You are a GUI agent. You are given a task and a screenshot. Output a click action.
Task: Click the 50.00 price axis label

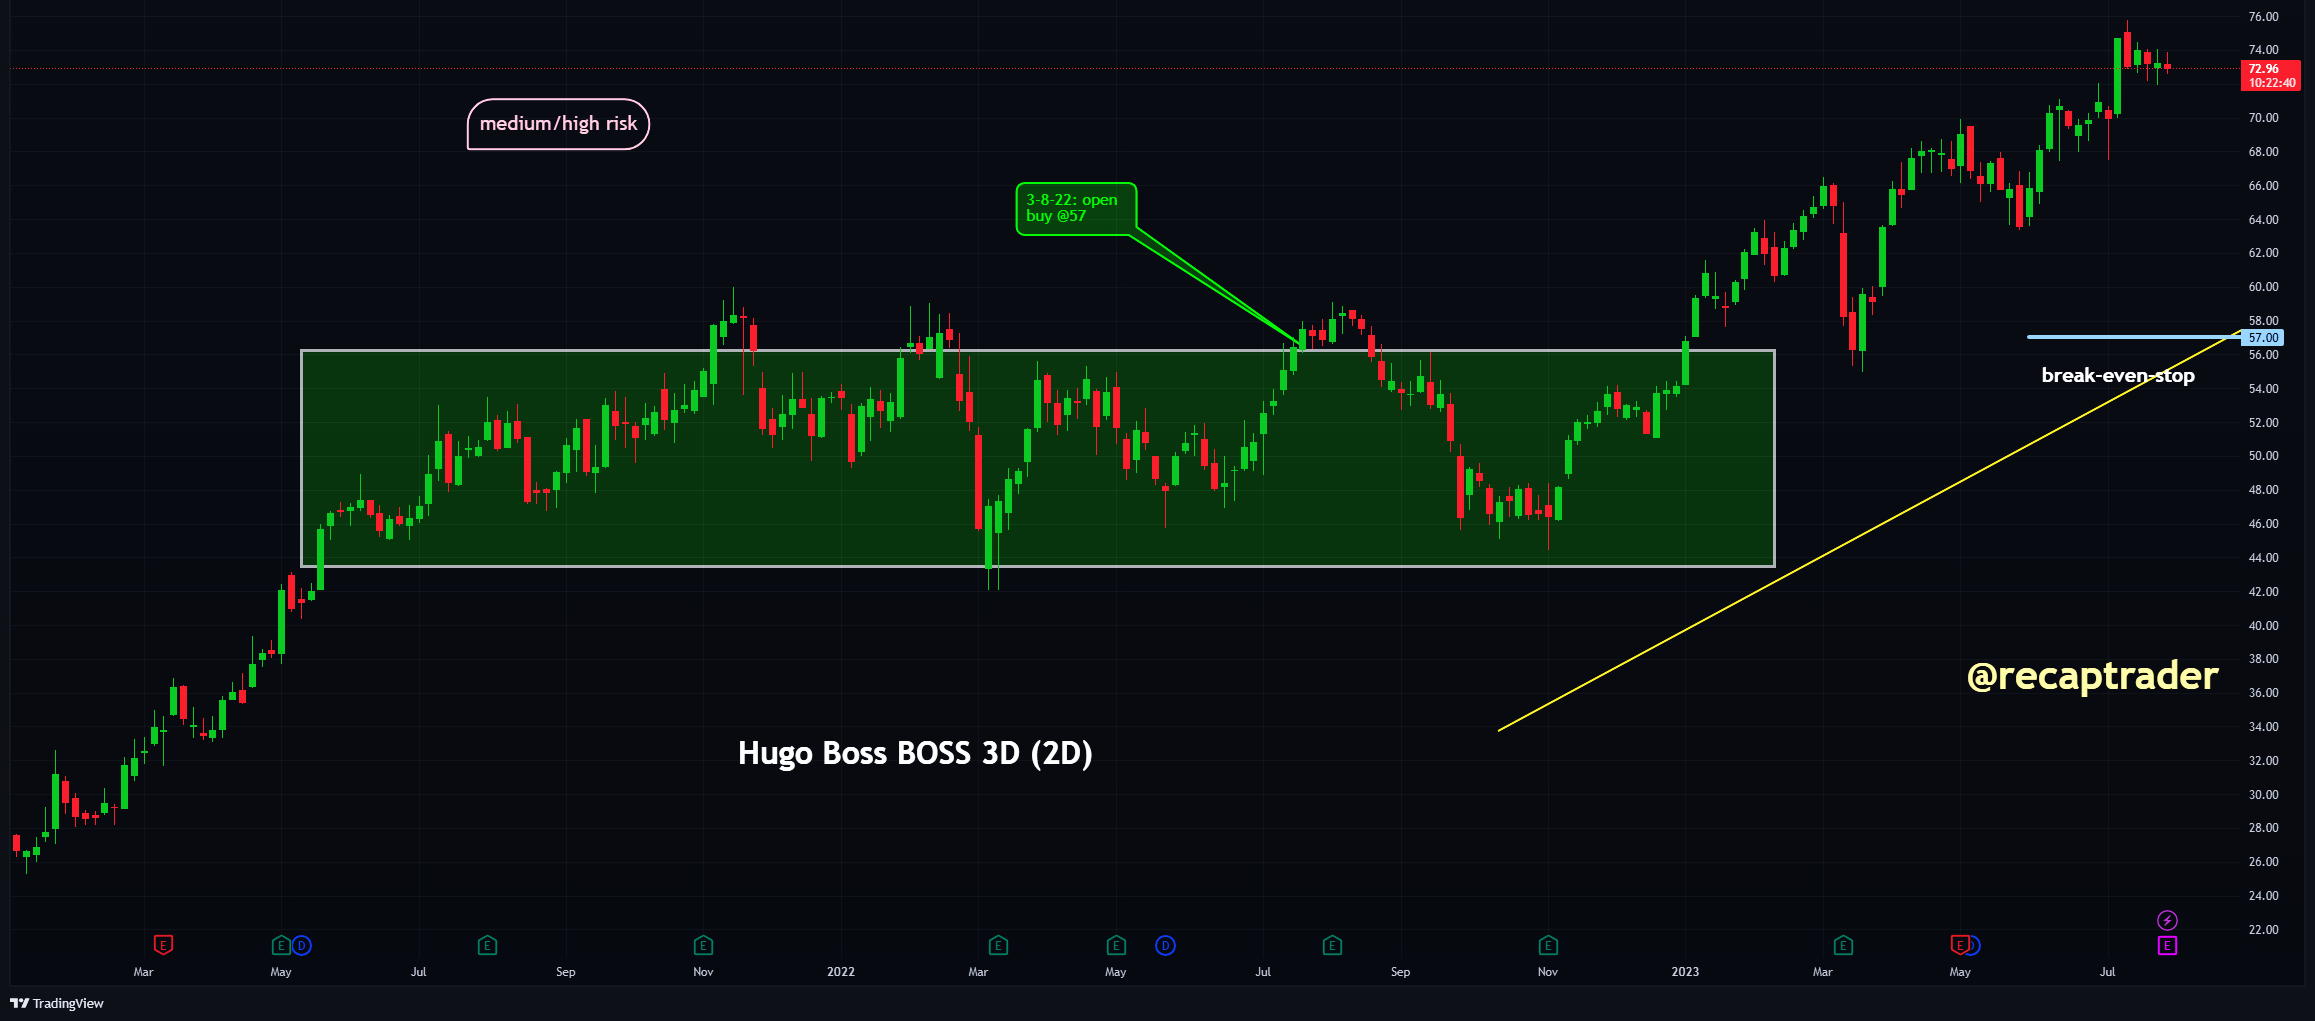pyautogui.click(x=2263, y=456)
